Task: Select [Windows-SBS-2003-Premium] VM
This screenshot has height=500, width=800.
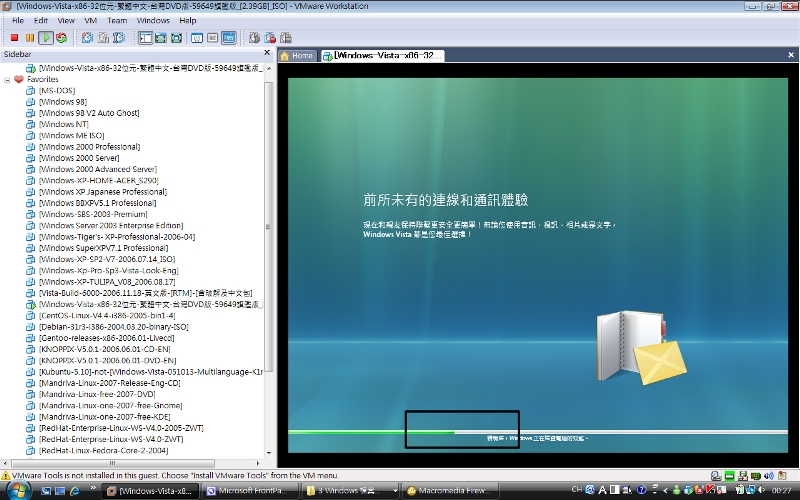Action: pos(93,214)
